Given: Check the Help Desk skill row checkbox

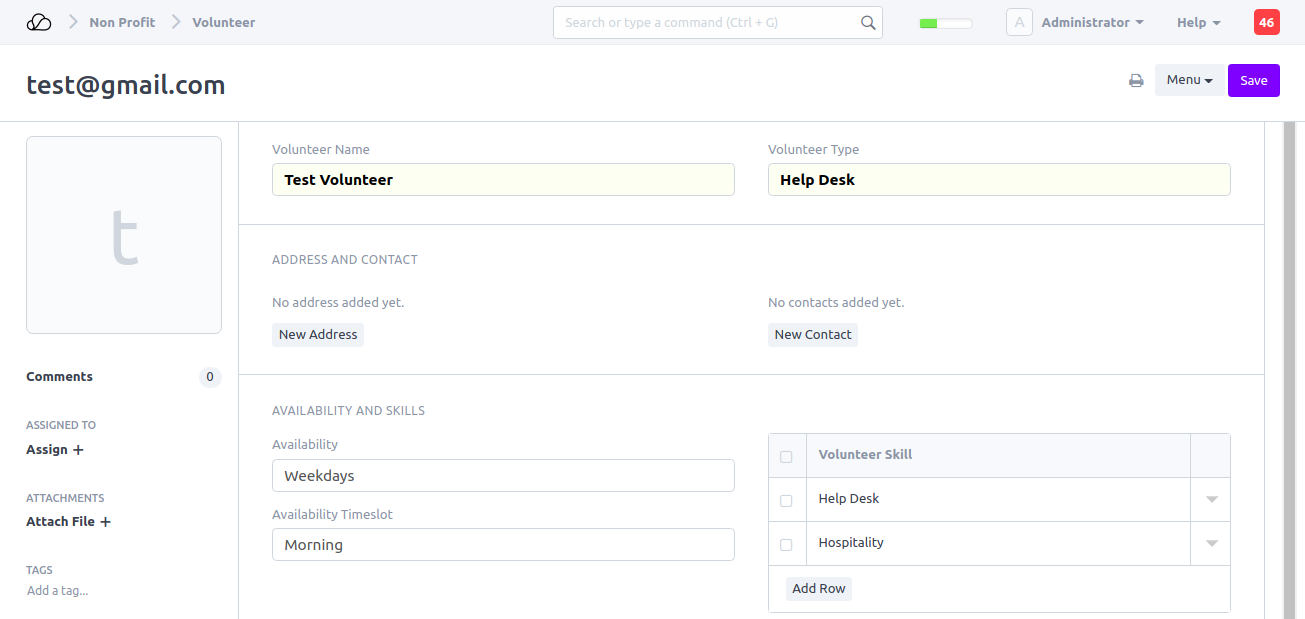Looking at the screenshot, I should (786, 500).
